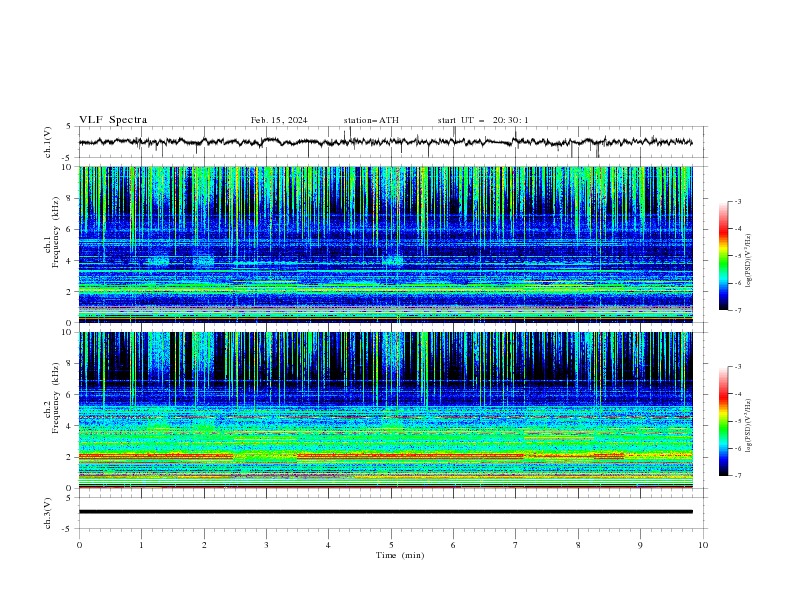The width and height of the screenshot is (792, 612).
Task: Click the log(PSD) label next to ch.1 color bar
Action: (x=749, y=261)
